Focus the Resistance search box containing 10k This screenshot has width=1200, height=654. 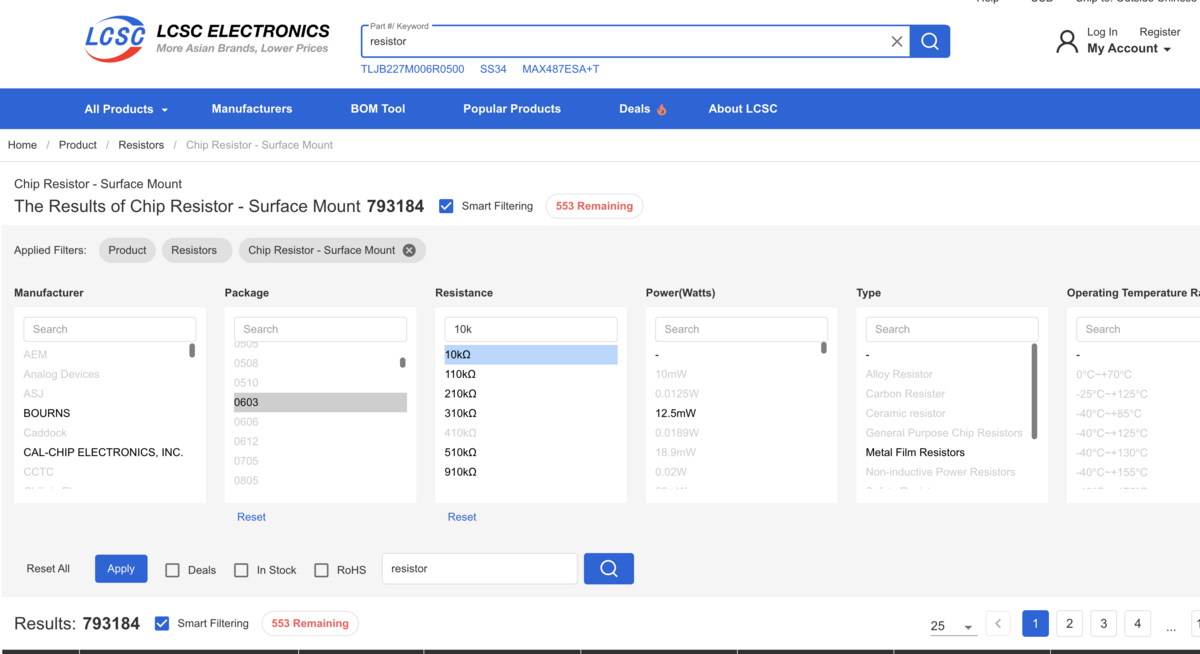(x=531, y=329)
